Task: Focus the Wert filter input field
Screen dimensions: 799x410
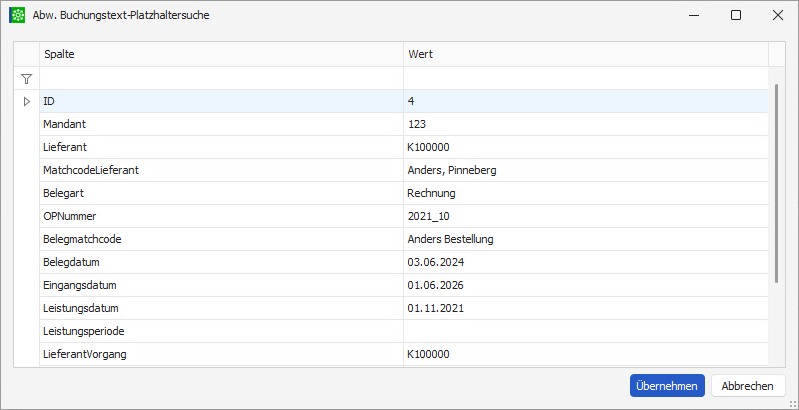Action: (586, 78)
